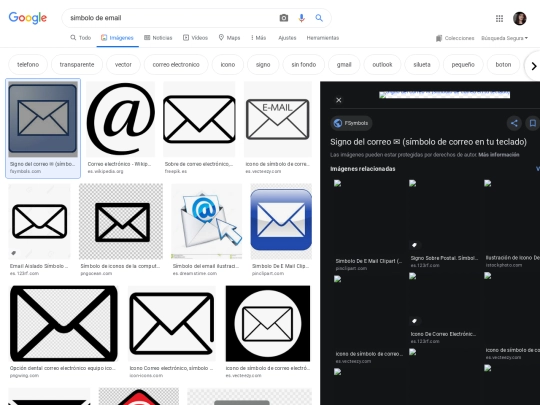Open FSymbols source chip

351,123
